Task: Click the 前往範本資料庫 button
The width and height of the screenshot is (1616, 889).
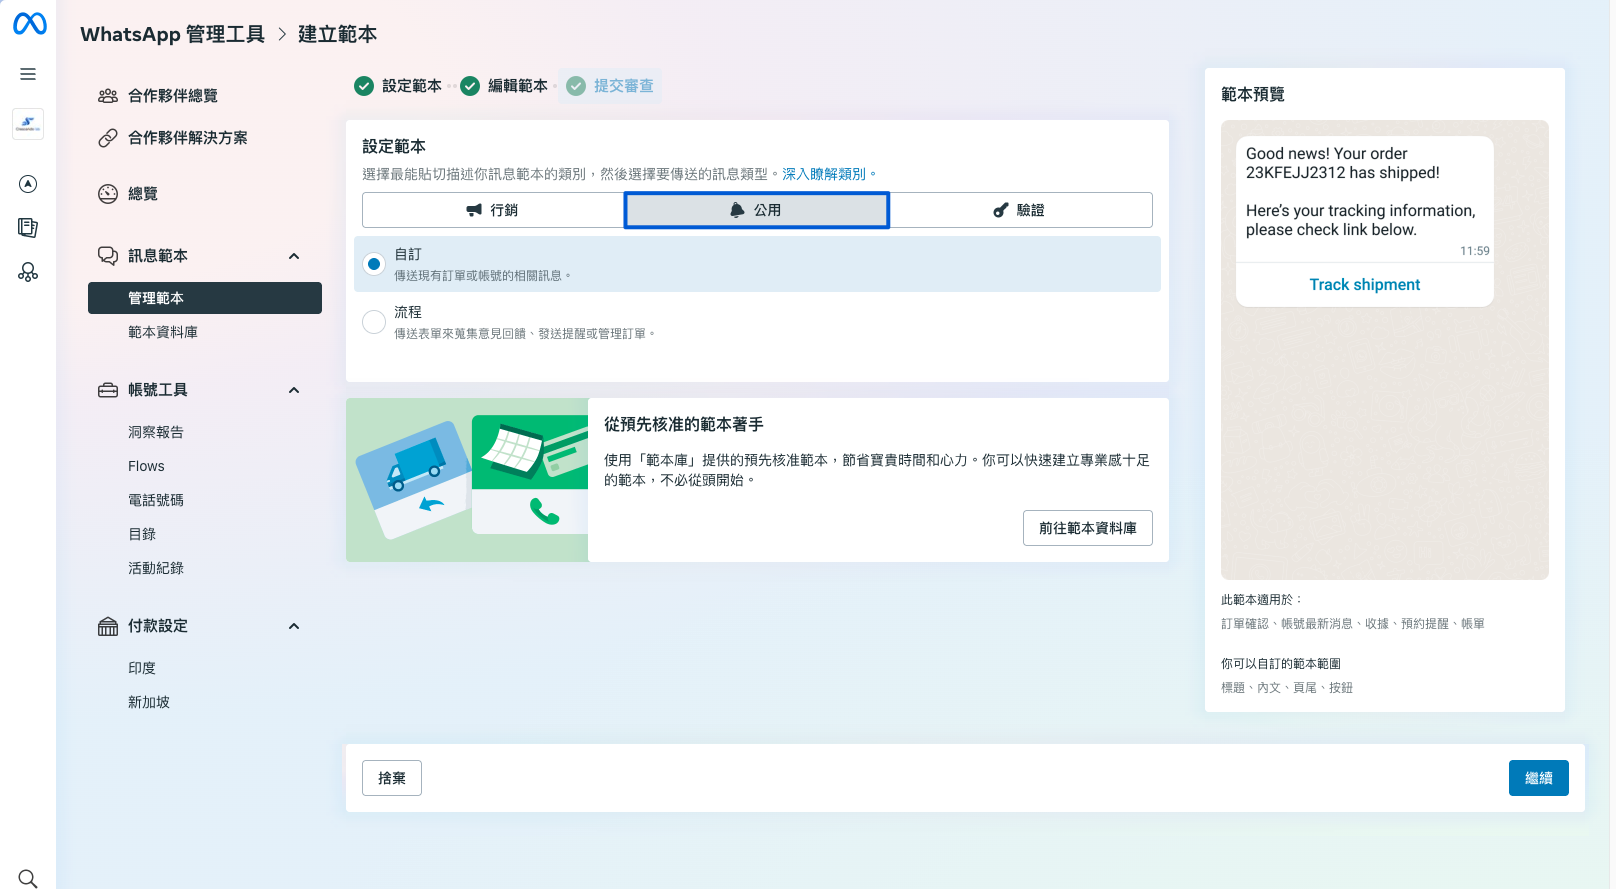Action: pos(1087,528)
